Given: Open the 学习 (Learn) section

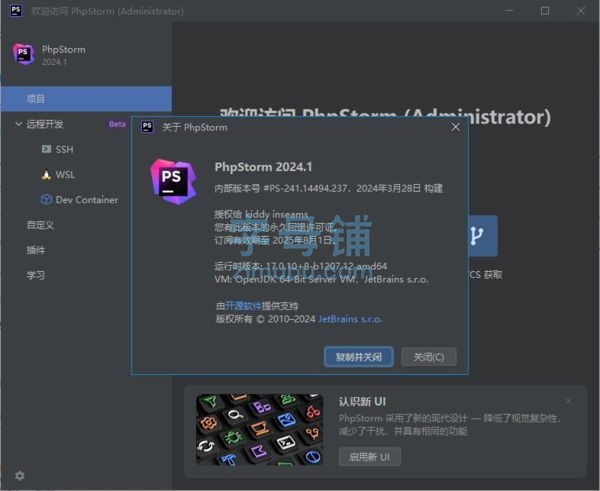Looking at the screenshot, I should pos(36,275).
